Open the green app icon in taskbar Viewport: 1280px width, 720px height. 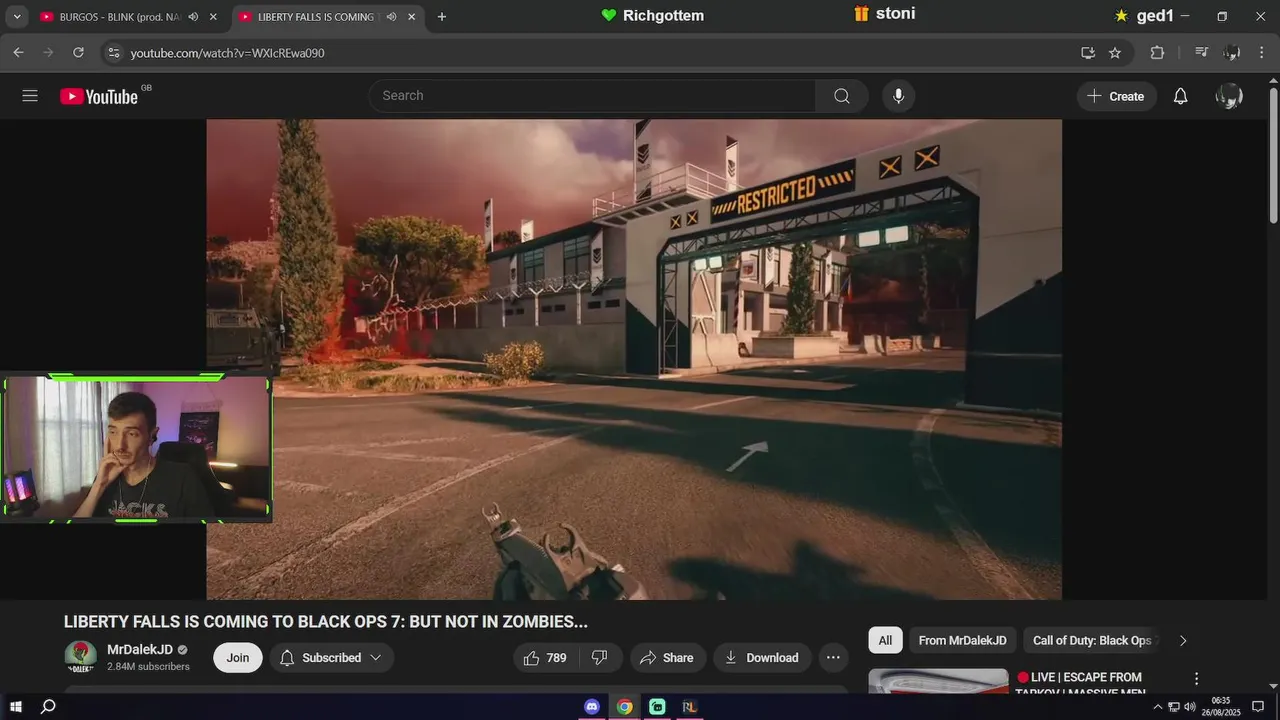pos(657,707)
